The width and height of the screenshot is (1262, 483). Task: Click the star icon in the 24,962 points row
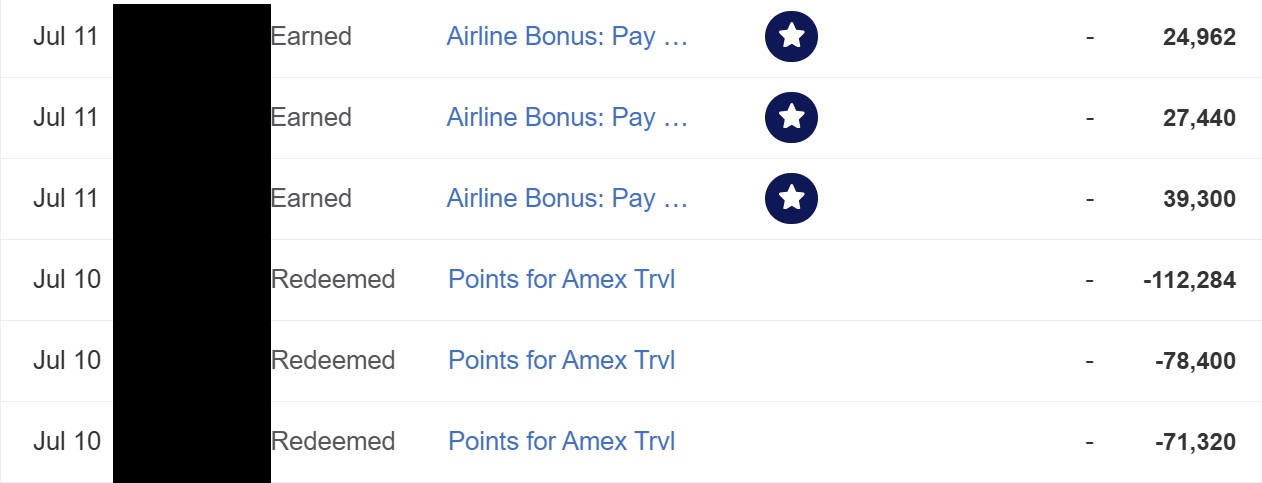791,37
